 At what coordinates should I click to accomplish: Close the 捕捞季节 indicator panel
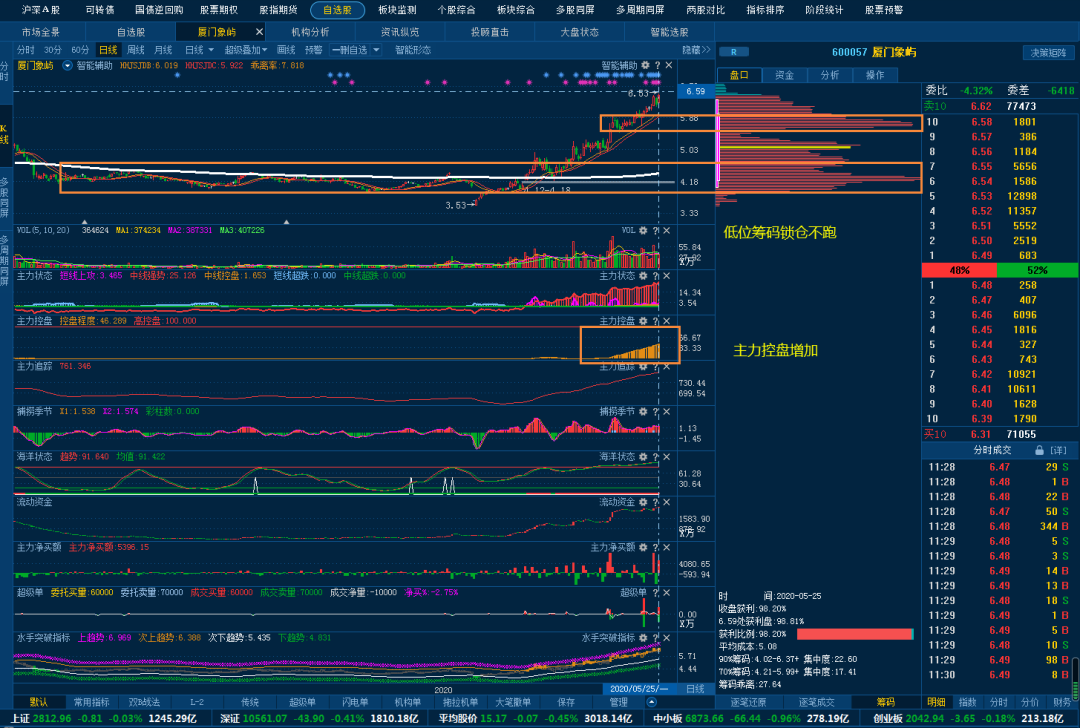tap(666, 412)
